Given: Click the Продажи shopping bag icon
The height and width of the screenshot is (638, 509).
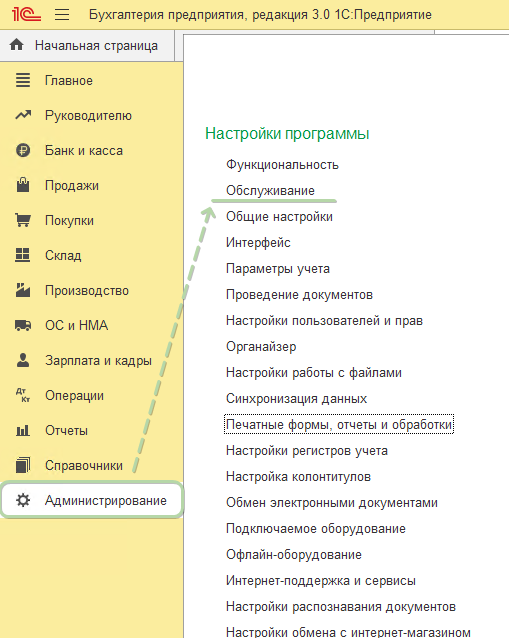Looking at the screenshot, I should coord(23,185).
